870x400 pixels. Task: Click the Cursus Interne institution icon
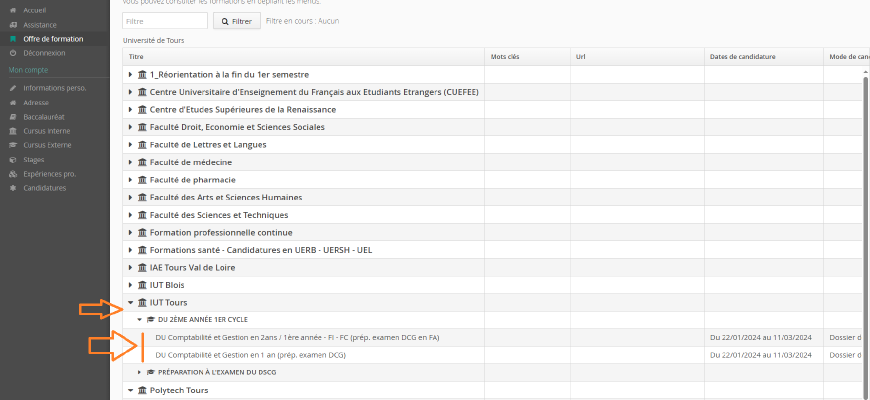(13, 131)
